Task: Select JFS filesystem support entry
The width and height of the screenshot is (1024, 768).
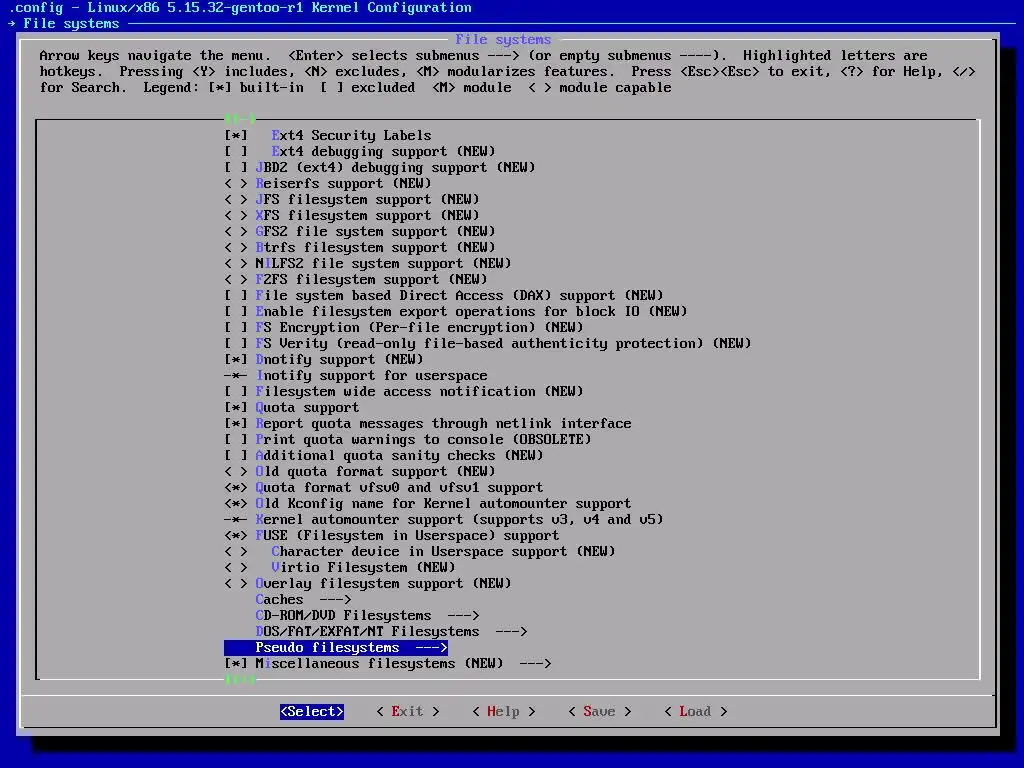Action: coord(351,199)
